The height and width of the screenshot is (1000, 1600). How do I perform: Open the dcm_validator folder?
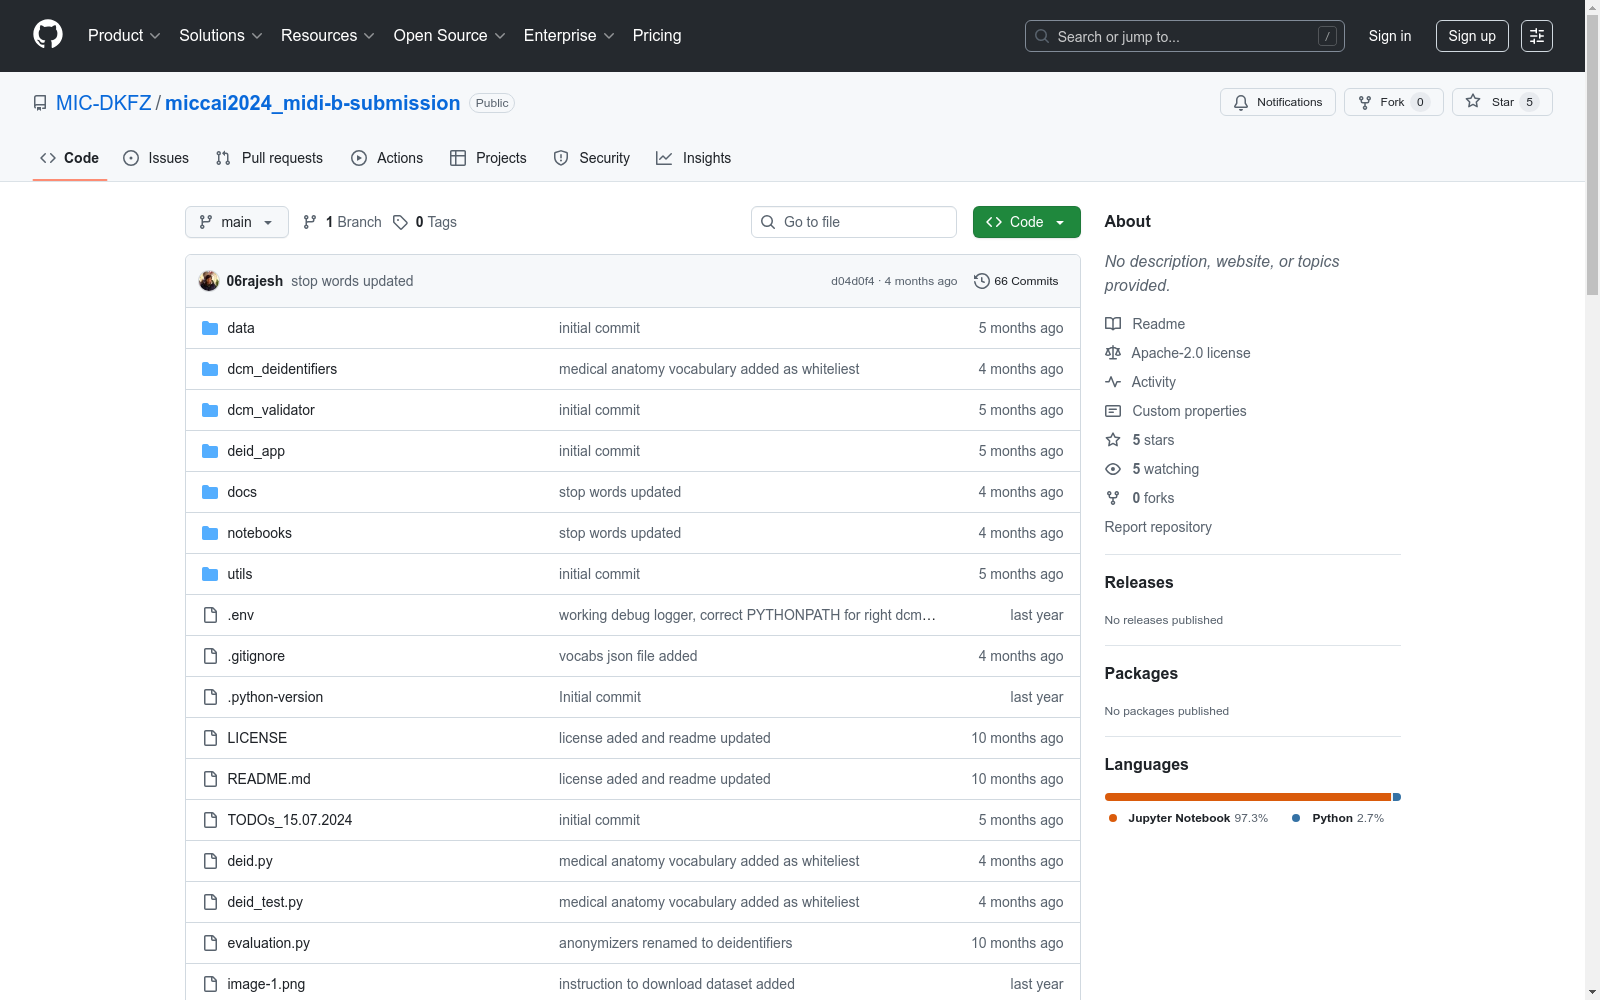(x=271, y=410)
